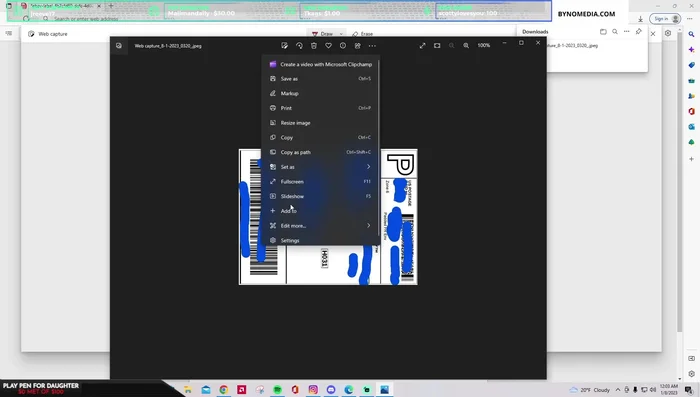Expand the Edit more submenu
The height and width of the screenshot is (397, 700).
321,226
